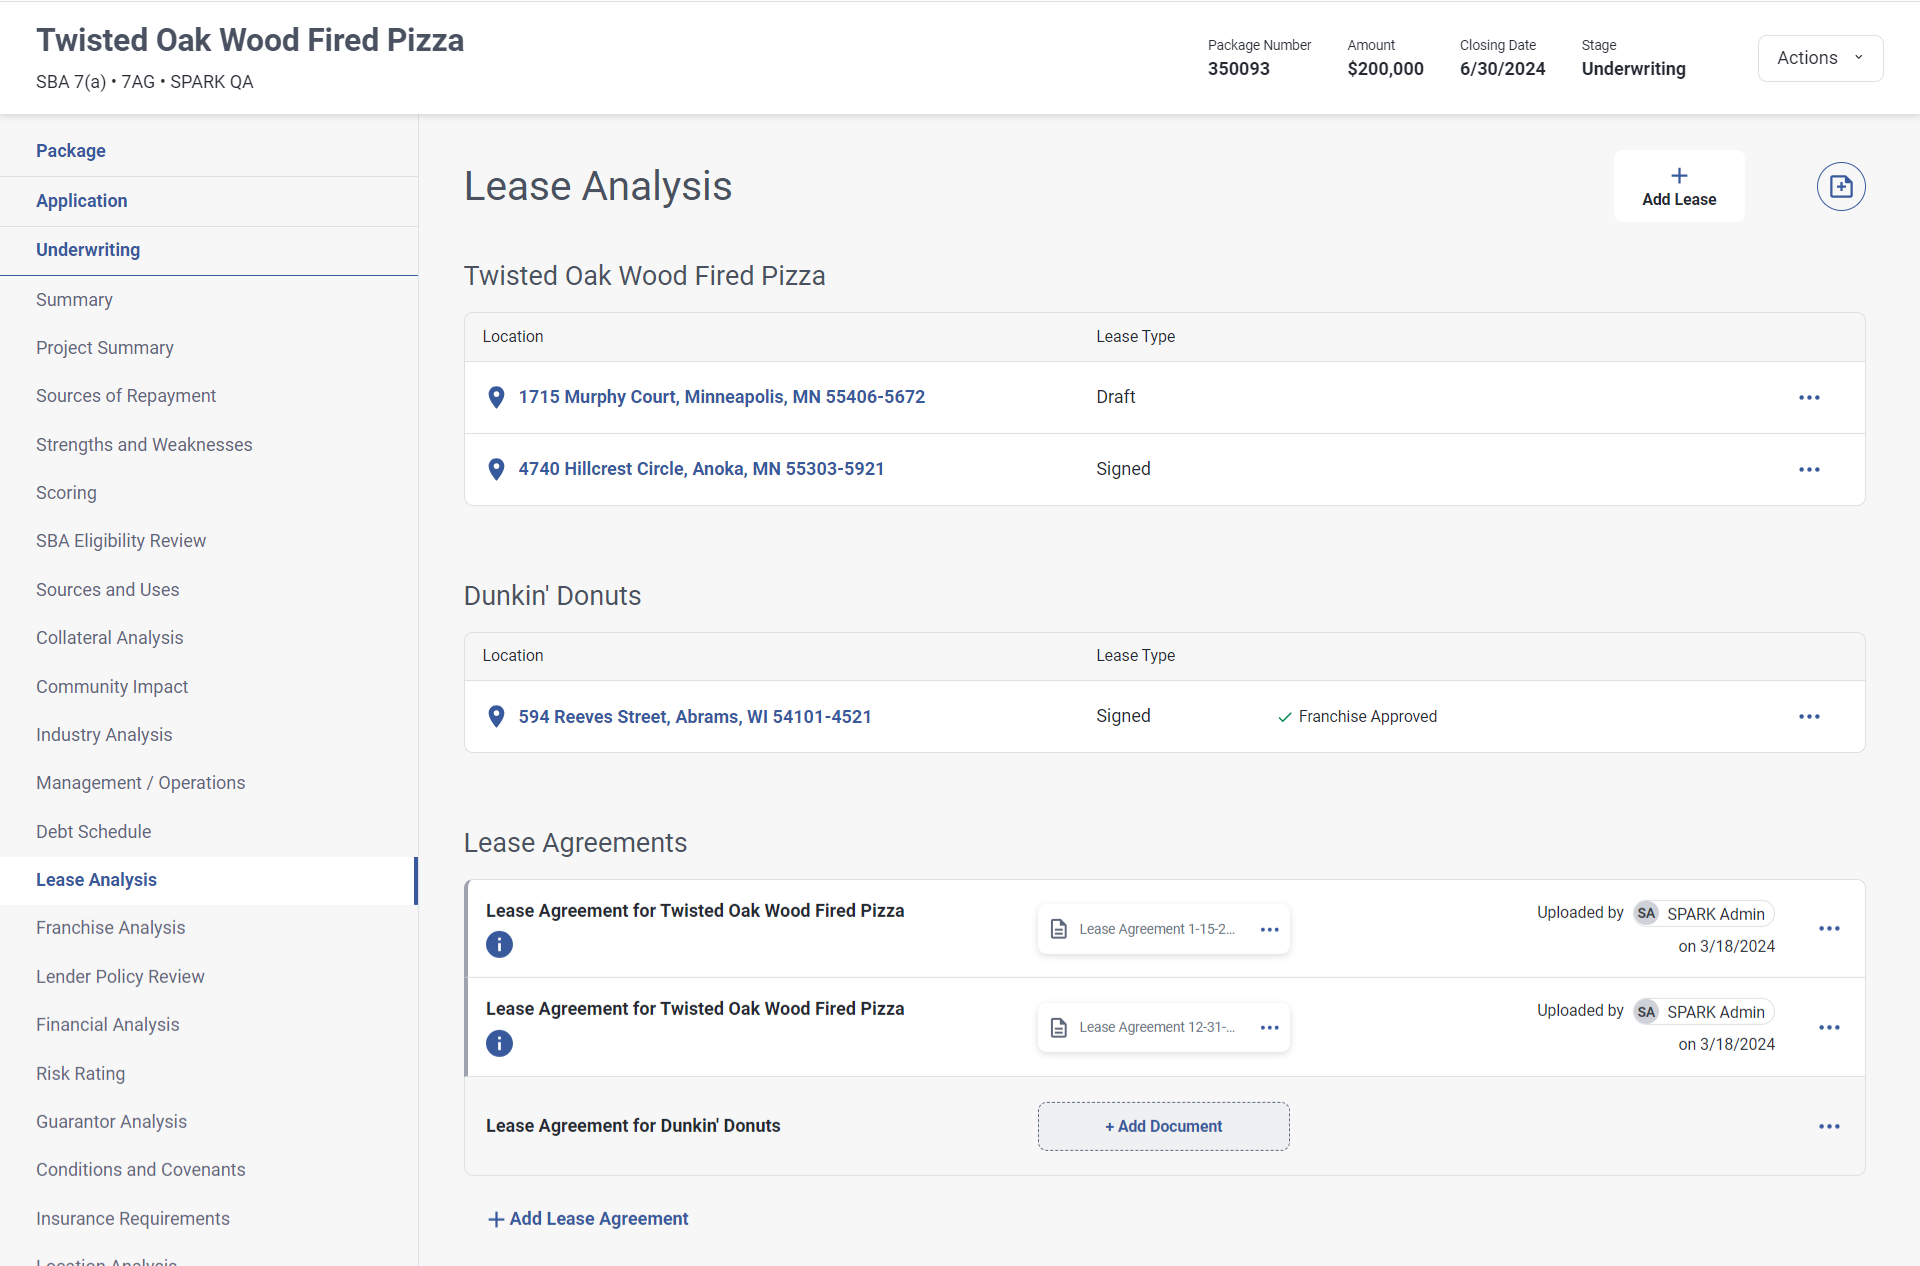Click map pin icon for 1715 Murphy Court

[x=496, y=397]
